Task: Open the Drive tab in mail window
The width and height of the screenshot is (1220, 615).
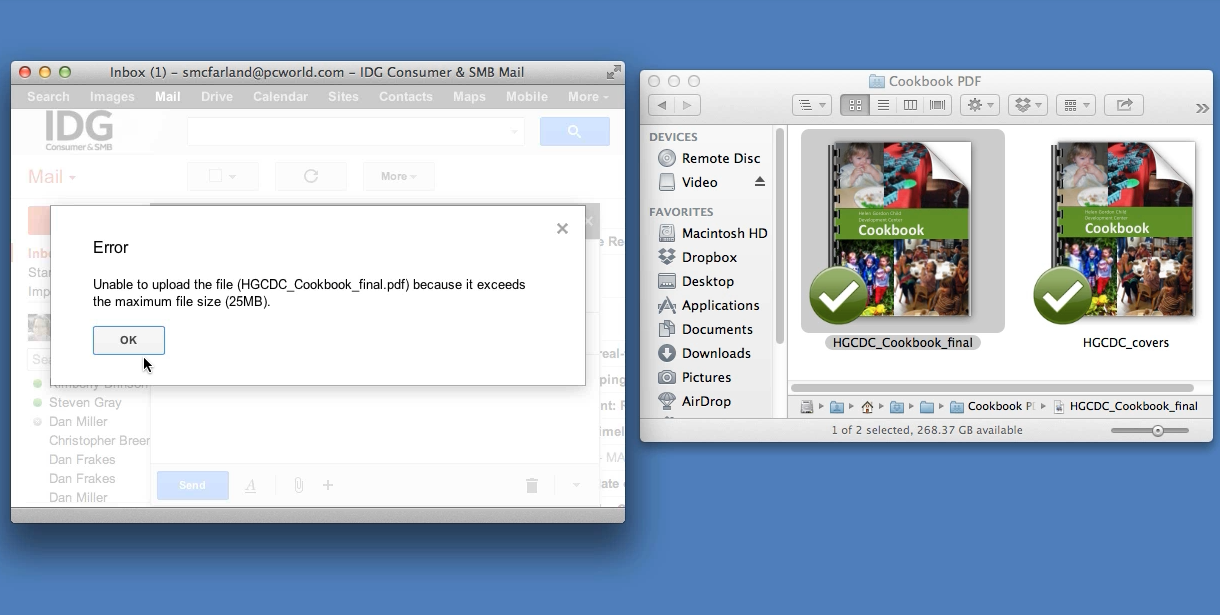Action: (x=217, y=97)
